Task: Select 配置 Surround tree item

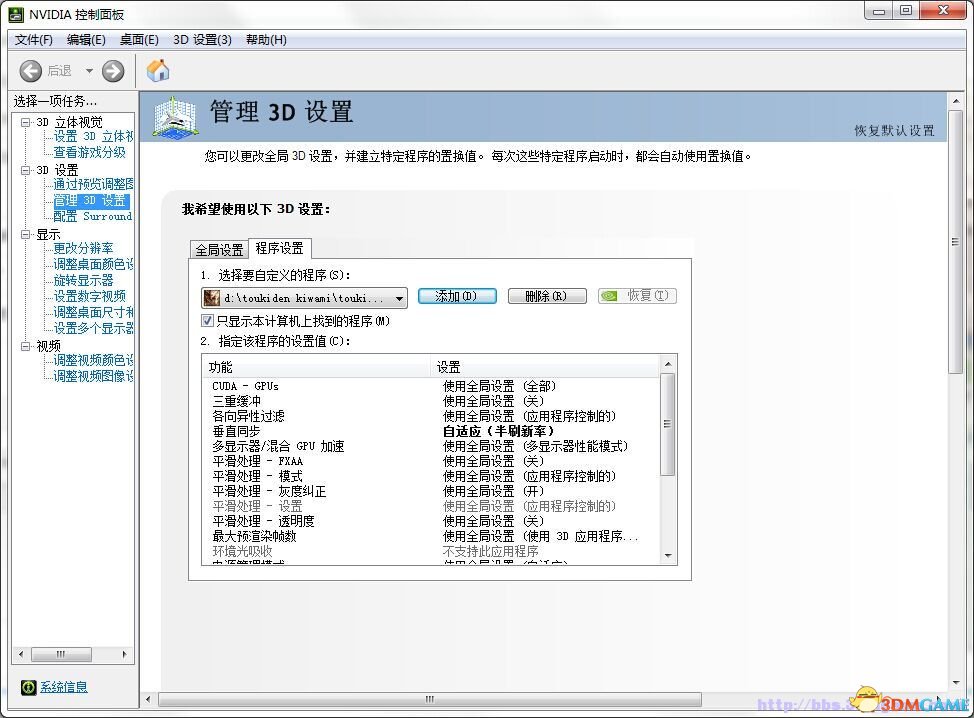Action: click(x=93, y=217)
